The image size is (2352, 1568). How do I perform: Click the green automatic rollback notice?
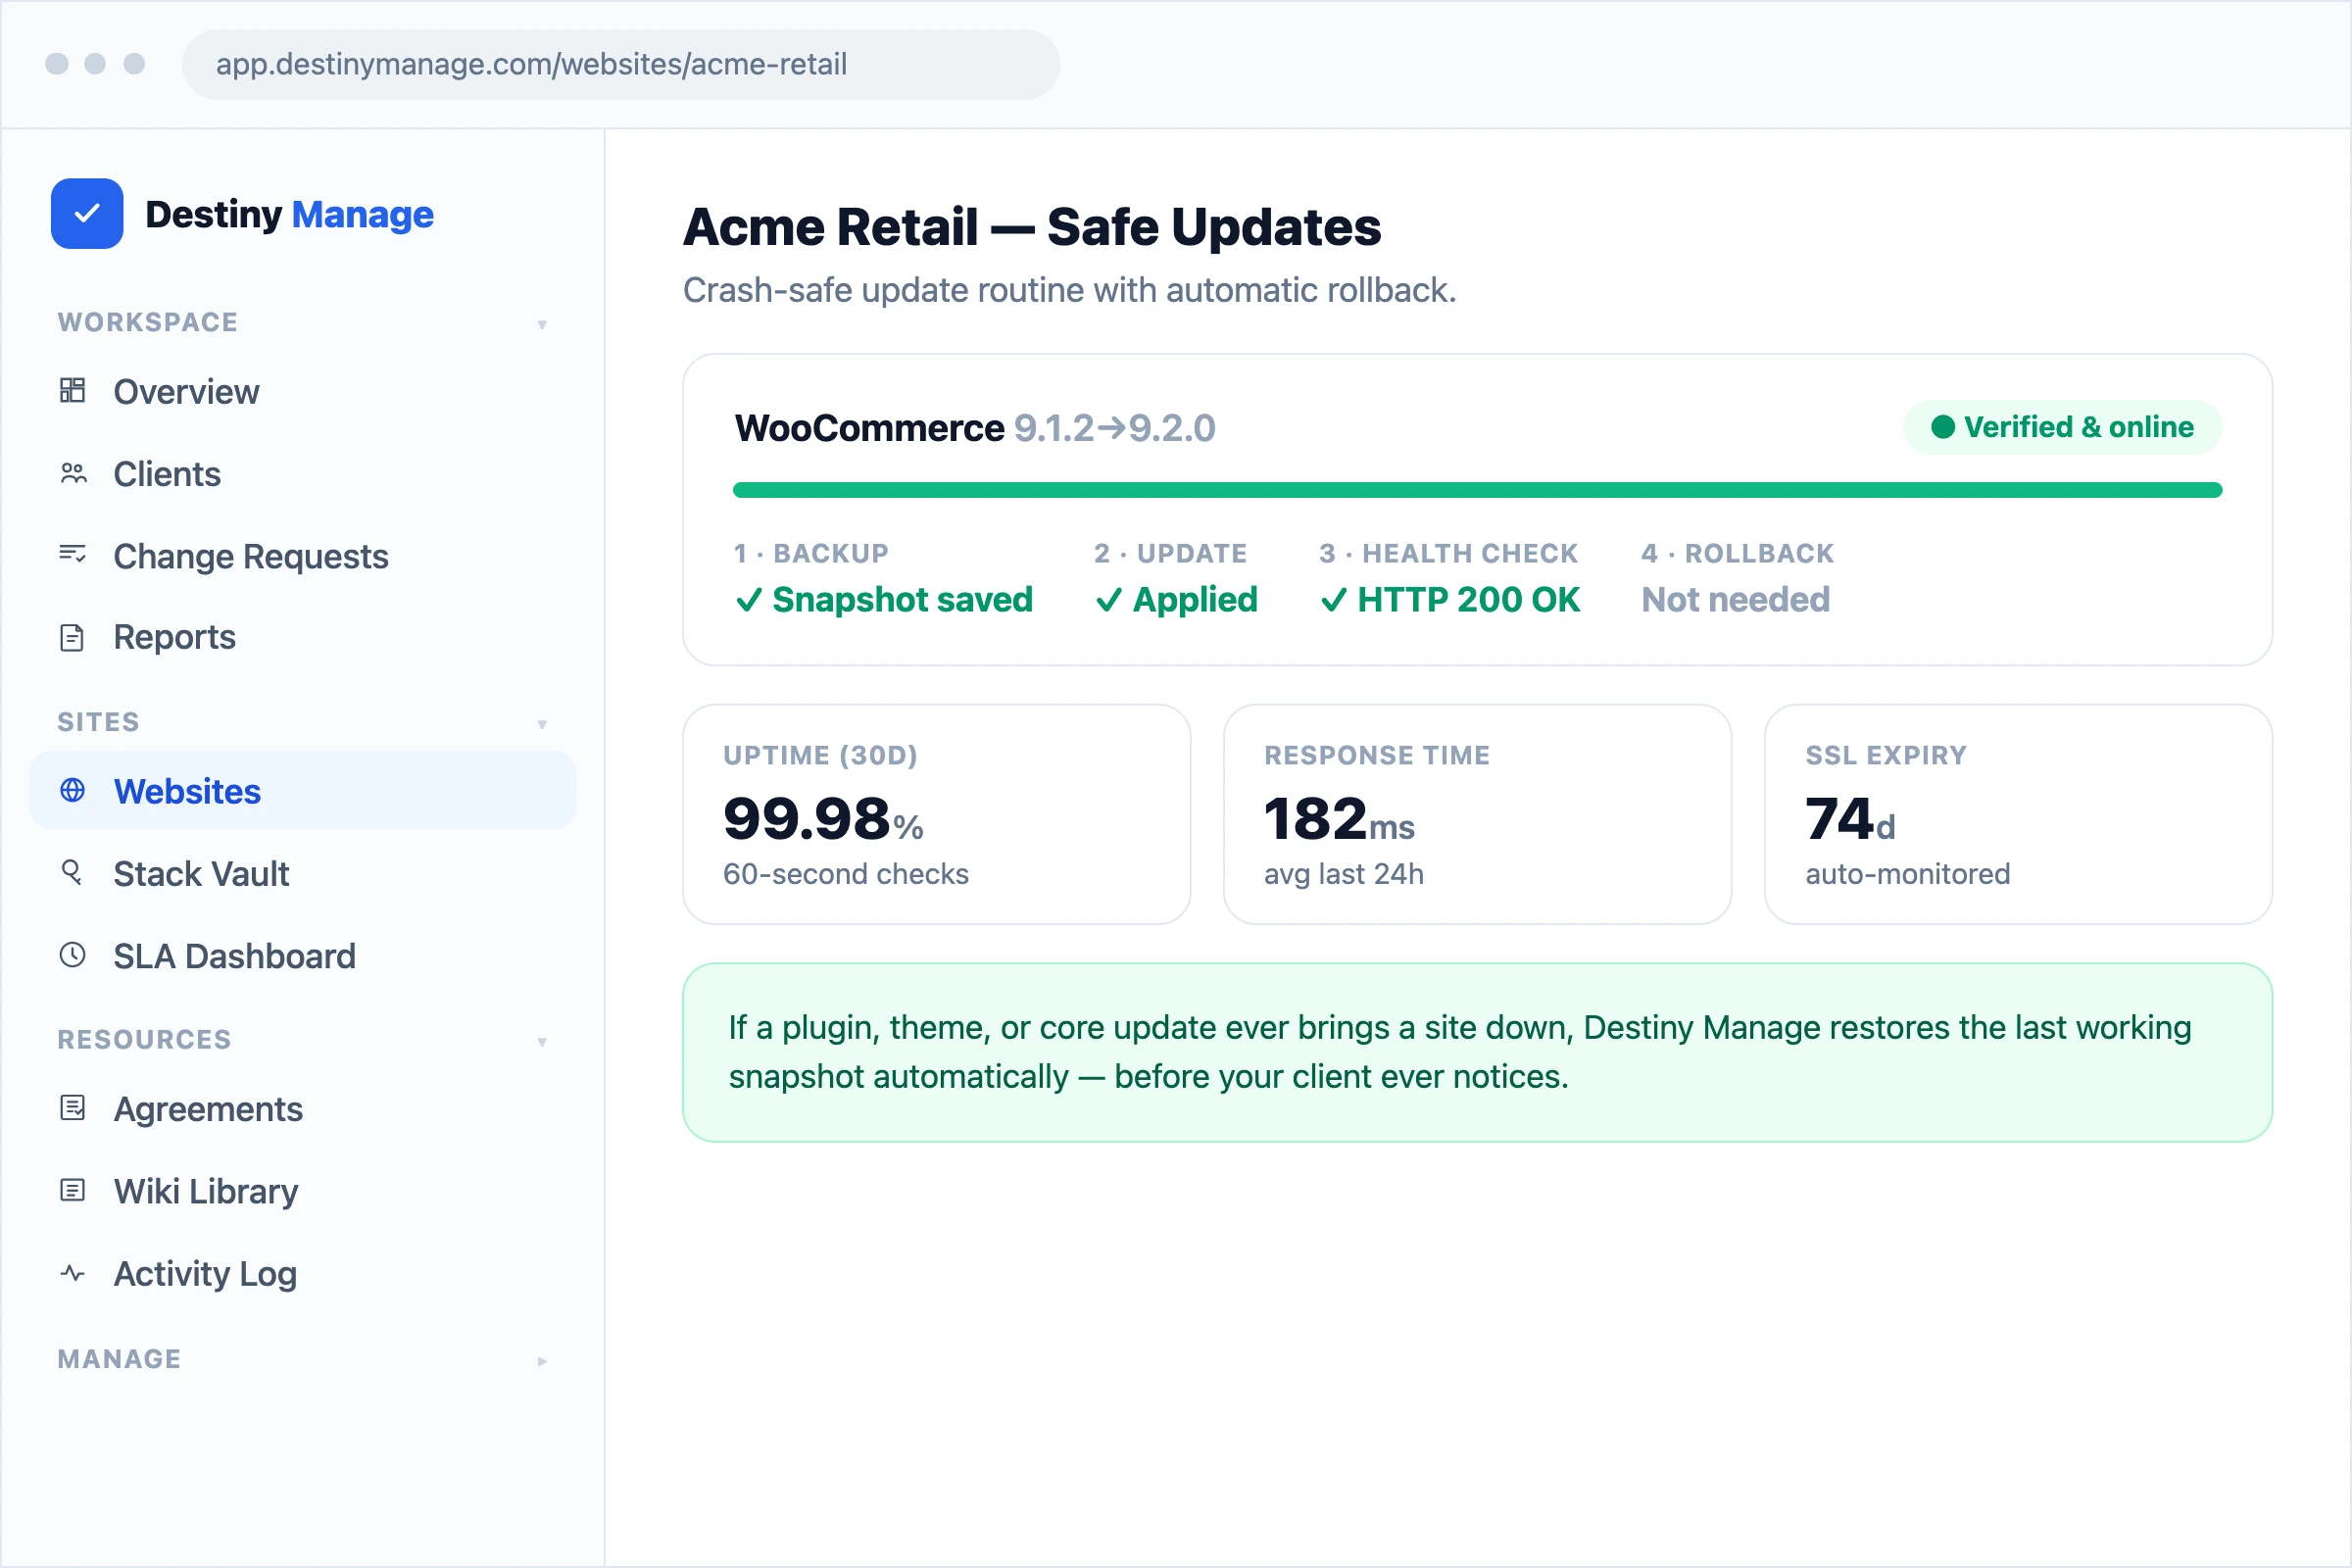pyautogui.click(x=1477, y=1052)
